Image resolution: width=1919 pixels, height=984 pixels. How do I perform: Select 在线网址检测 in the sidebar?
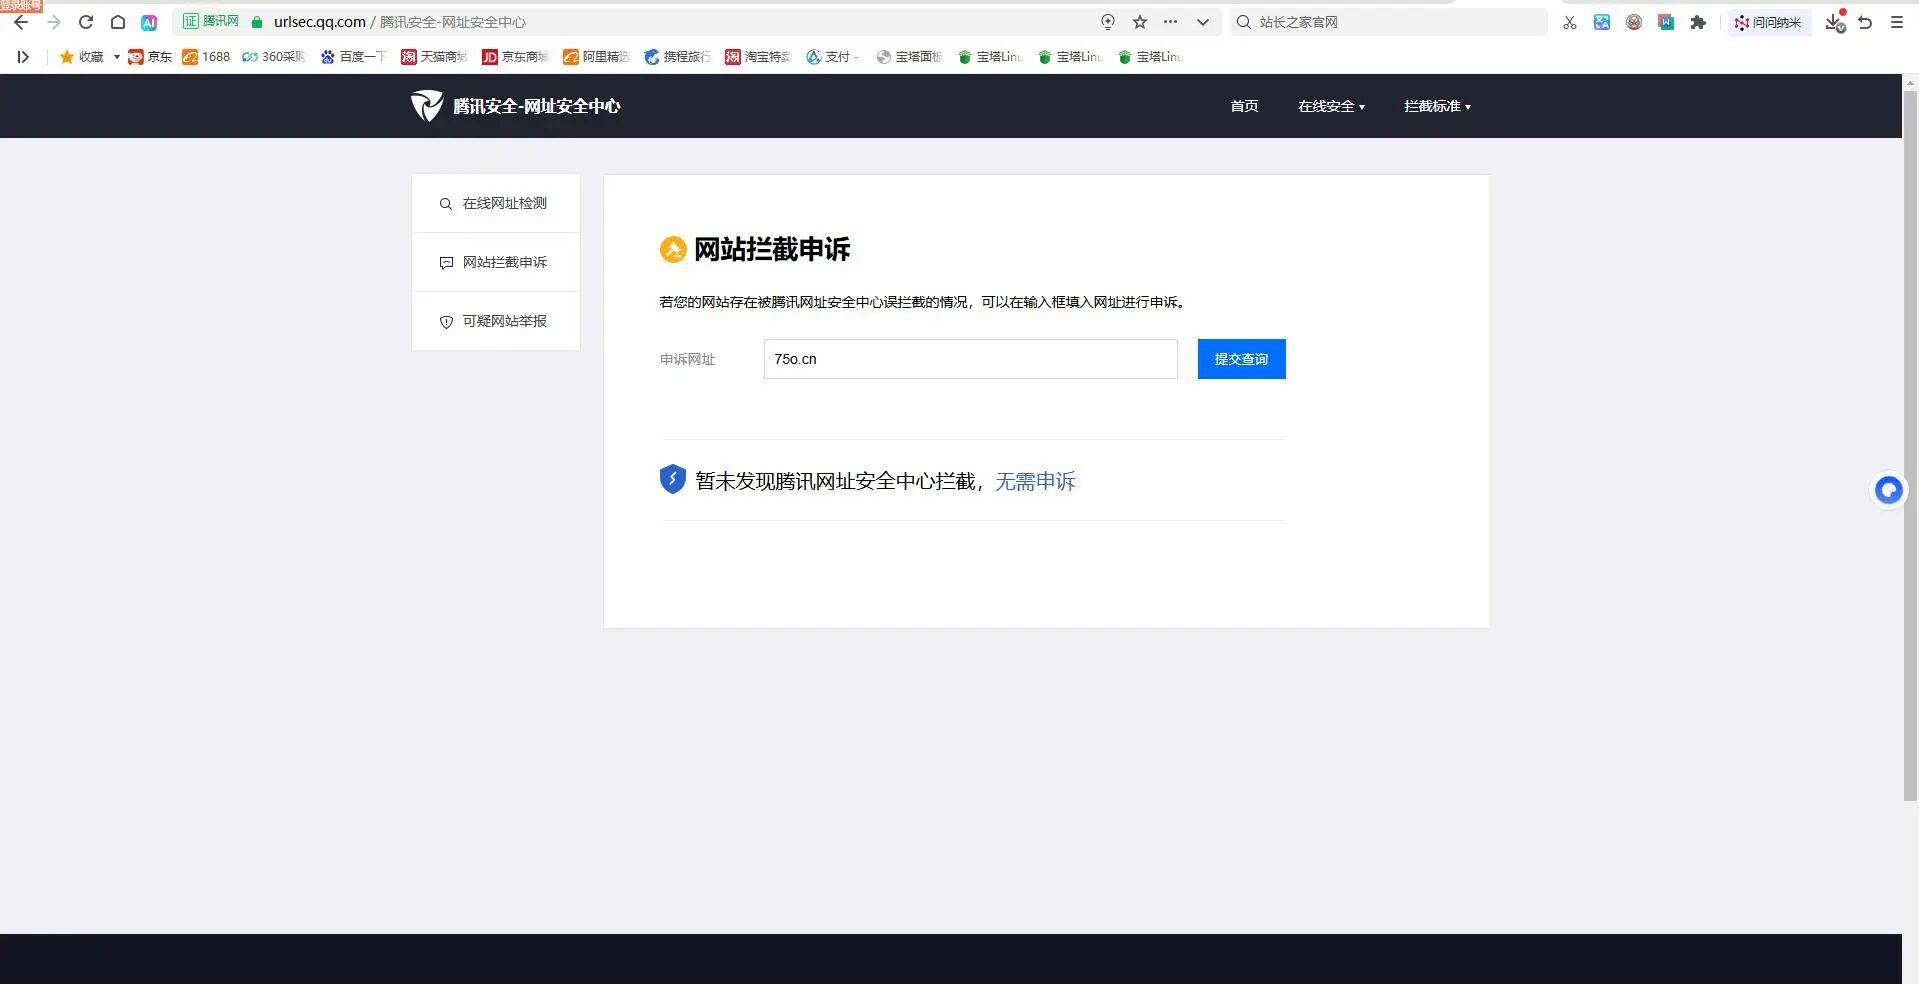pos(496,204)
